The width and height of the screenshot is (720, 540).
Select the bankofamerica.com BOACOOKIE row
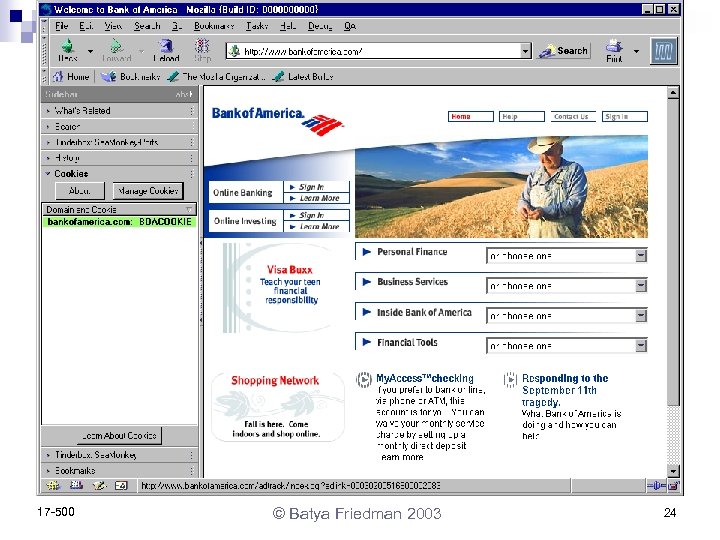point(119,222)
